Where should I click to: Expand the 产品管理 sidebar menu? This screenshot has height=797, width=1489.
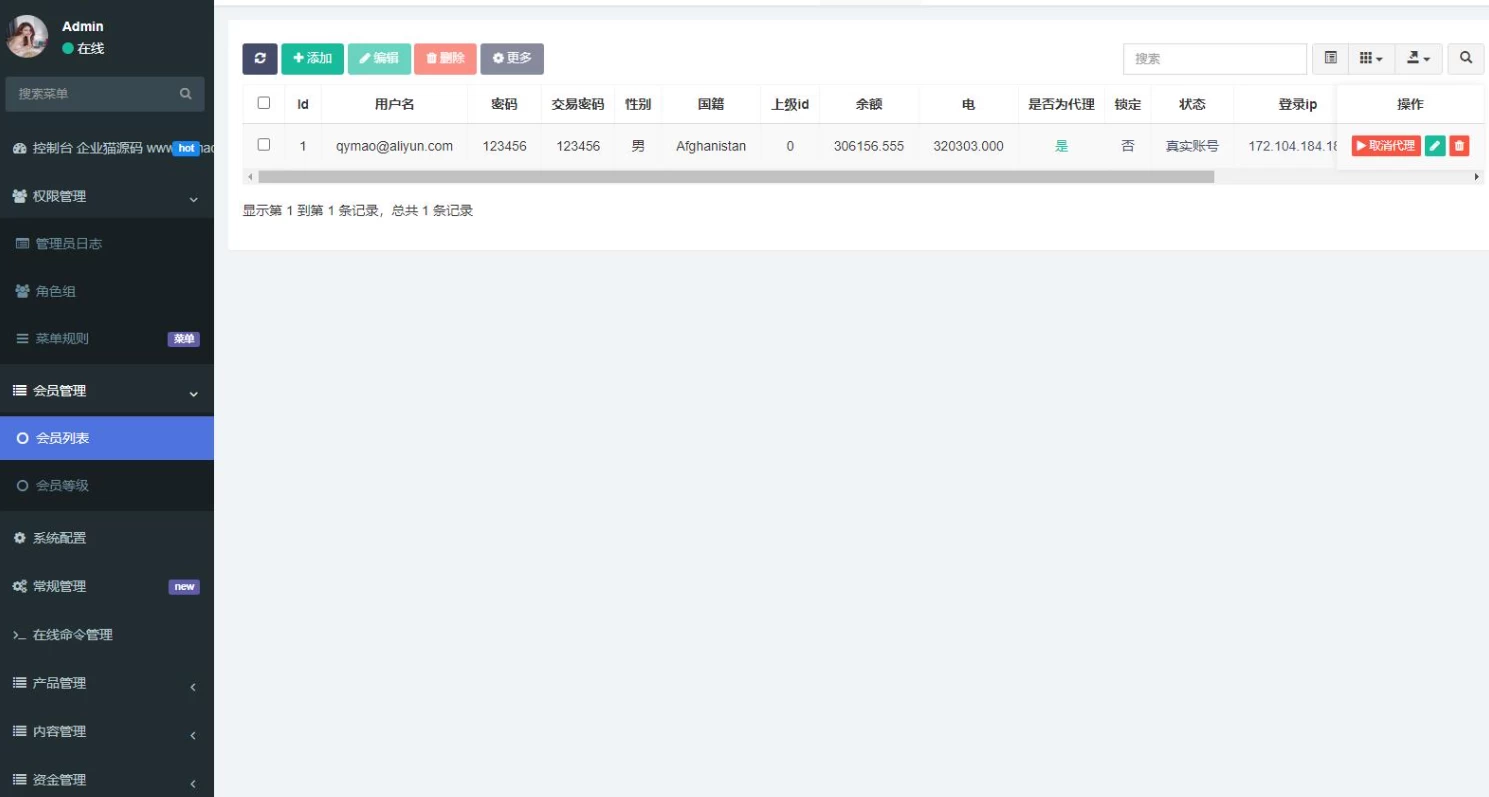tap(60, 683)
